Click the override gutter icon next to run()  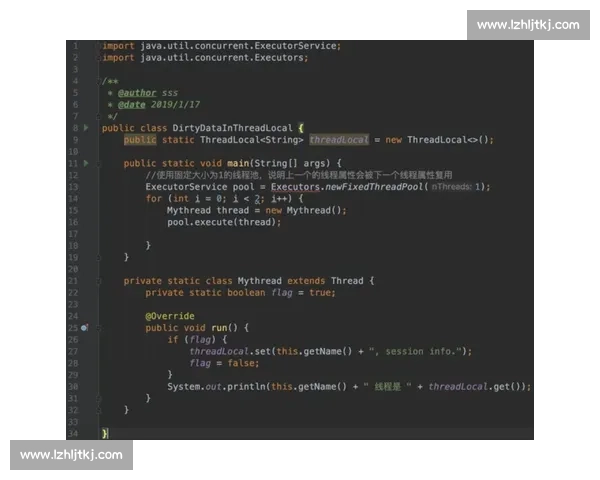85,327
